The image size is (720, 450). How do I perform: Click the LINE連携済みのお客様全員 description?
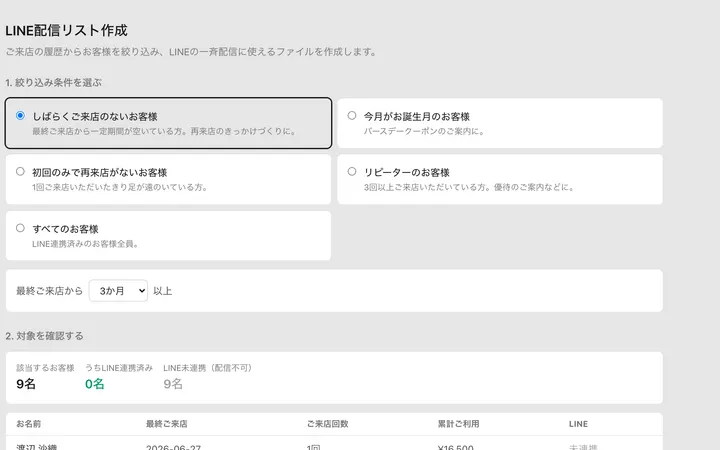tap(85, 244)
